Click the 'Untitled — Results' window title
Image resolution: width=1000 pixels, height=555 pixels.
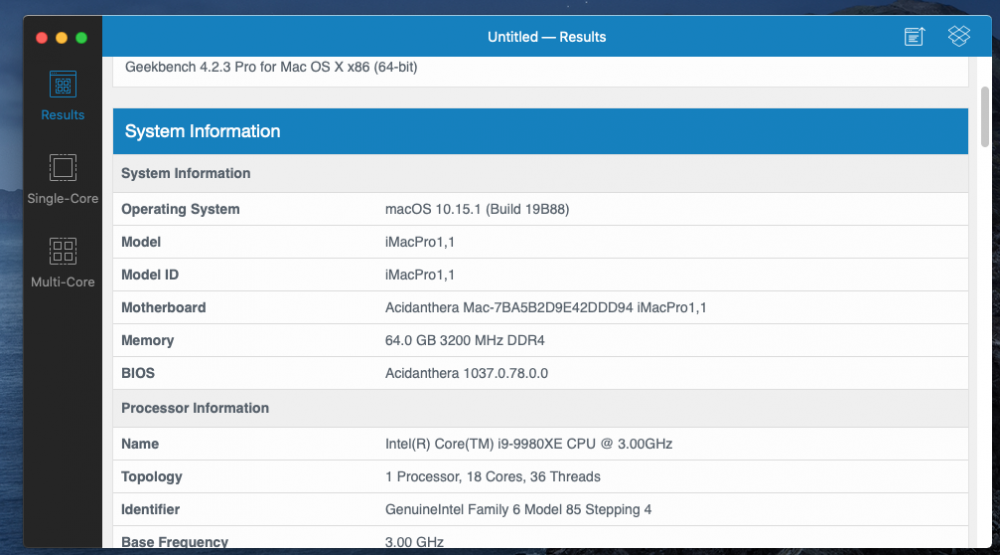click(547, 37)
